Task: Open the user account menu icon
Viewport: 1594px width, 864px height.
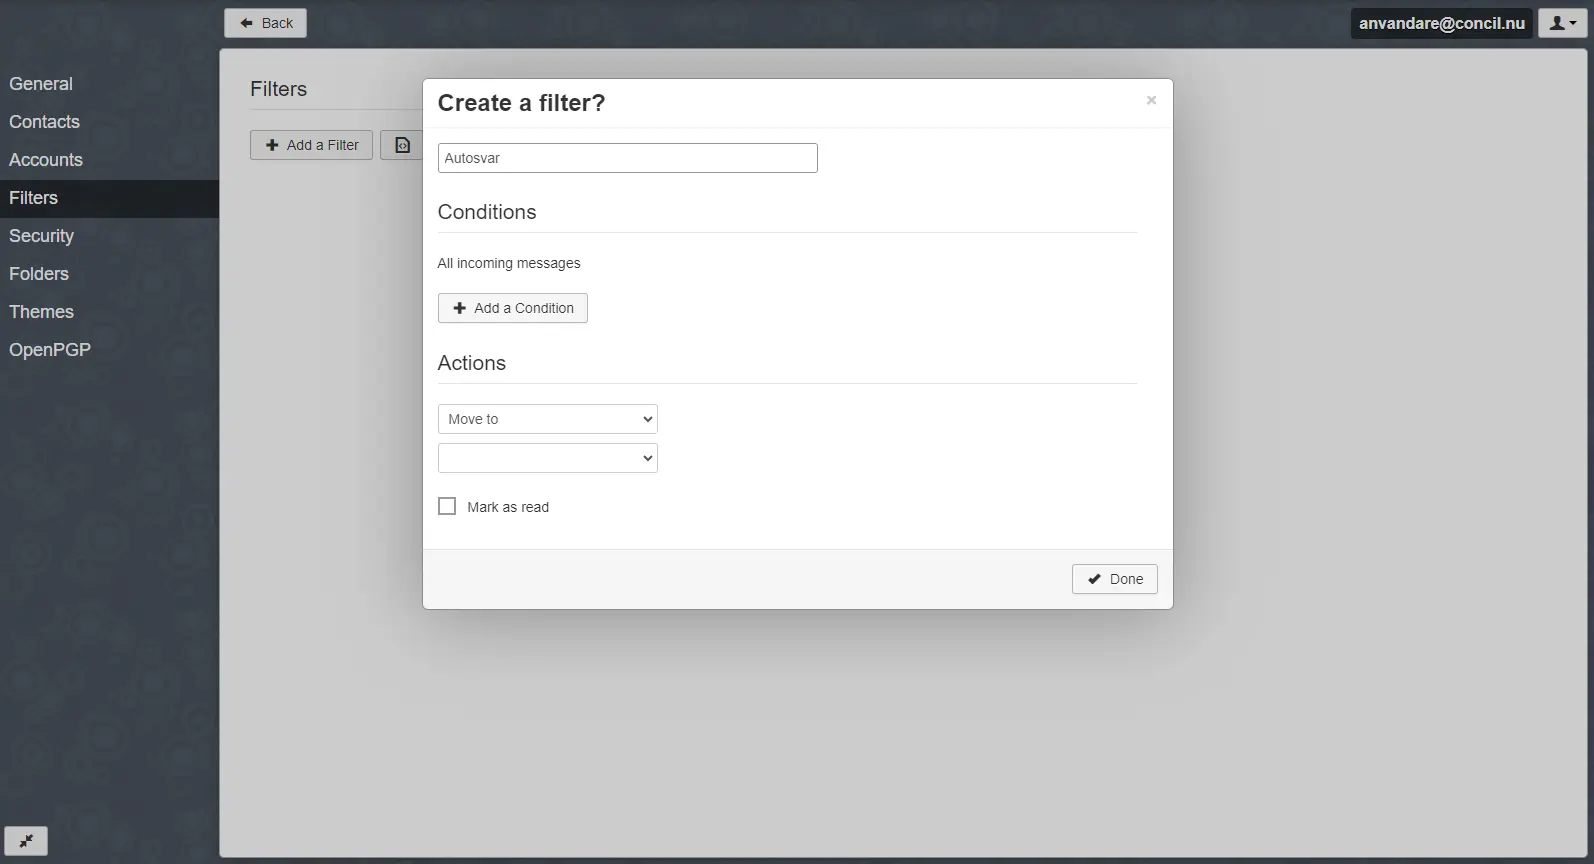Action: (1562, 23)
